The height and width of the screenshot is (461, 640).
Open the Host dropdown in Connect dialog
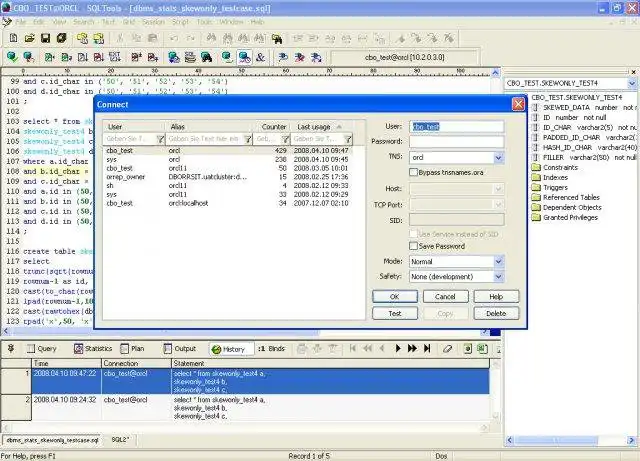coord(498,189)
